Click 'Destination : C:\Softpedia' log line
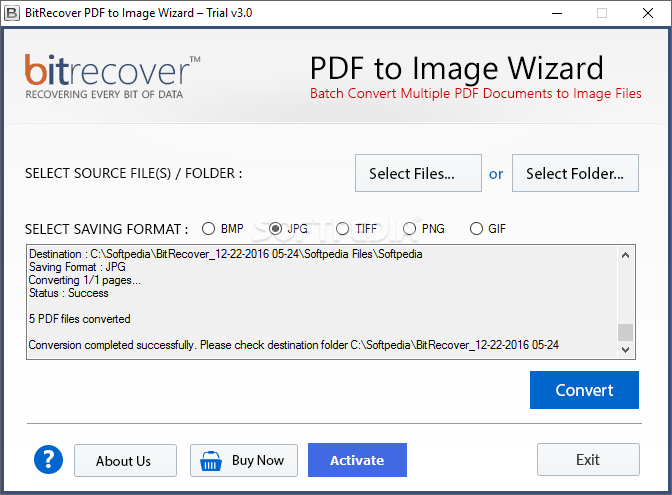This screenshot has width=672, height=495. coord(225,254)
